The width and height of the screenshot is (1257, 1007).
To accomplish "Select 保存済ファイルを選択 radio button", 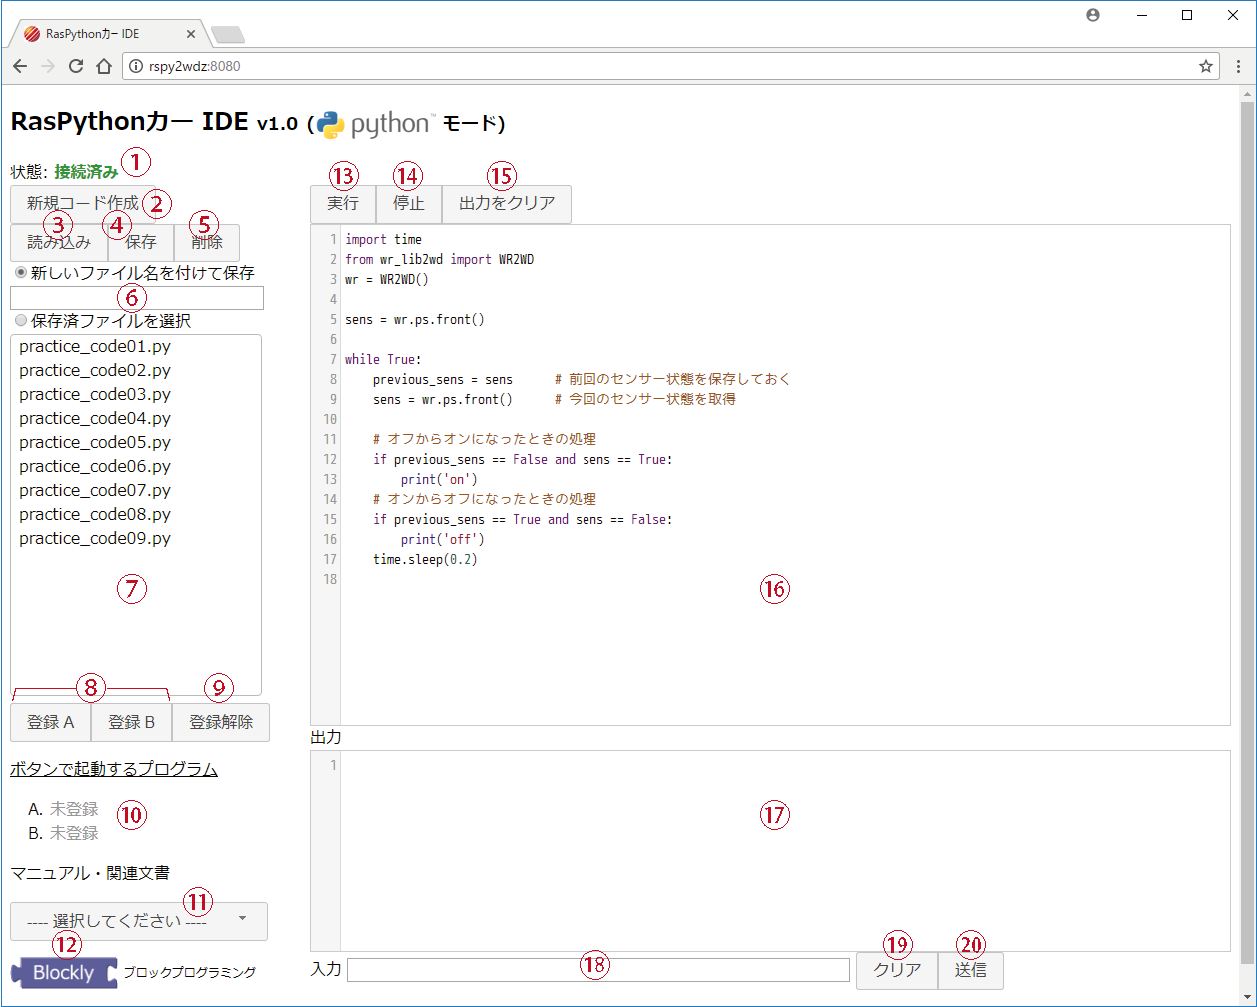I will pos(20,322).
